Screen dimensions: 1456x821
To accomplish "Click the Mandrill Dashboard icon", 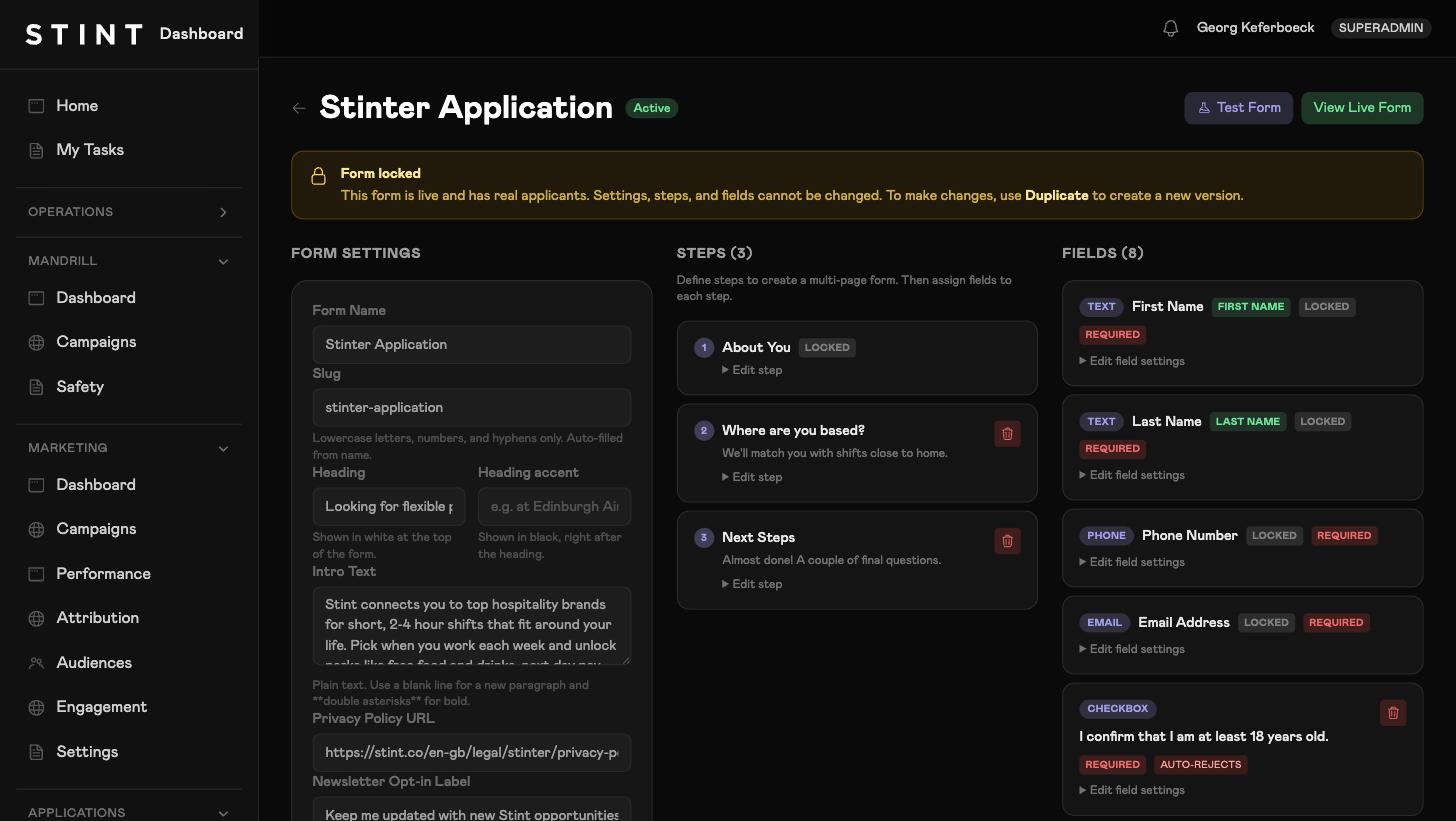I will 36,298.
